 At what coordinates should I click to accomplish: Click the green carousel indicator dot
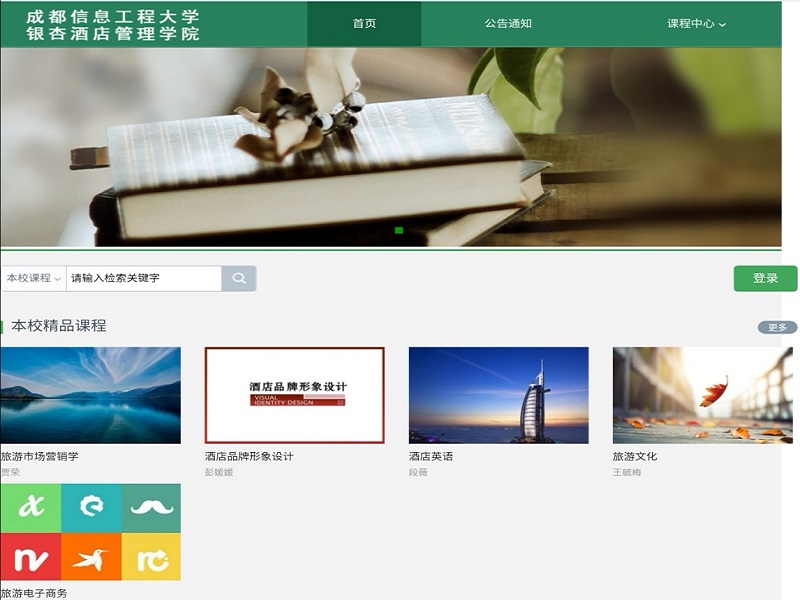tap(399, 231)
